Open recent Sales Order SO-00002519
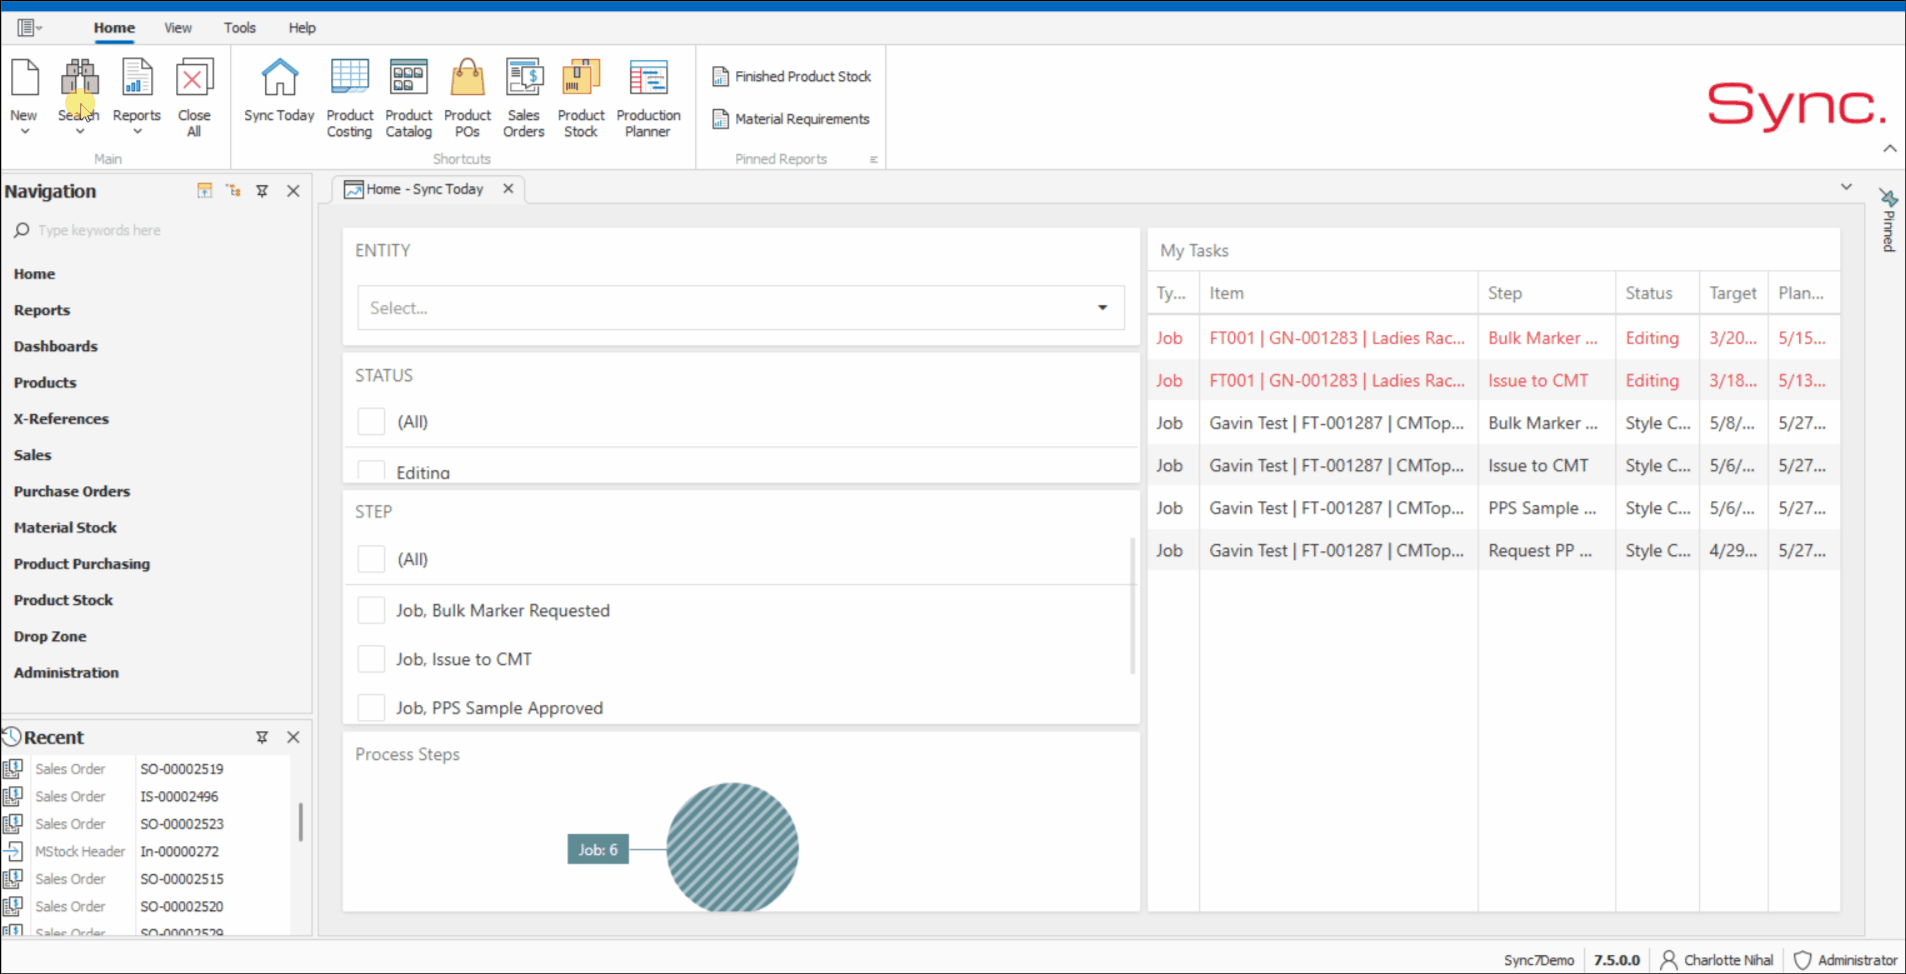The height and width of the screenshot is (974, 1906). (x=146, y=769)
